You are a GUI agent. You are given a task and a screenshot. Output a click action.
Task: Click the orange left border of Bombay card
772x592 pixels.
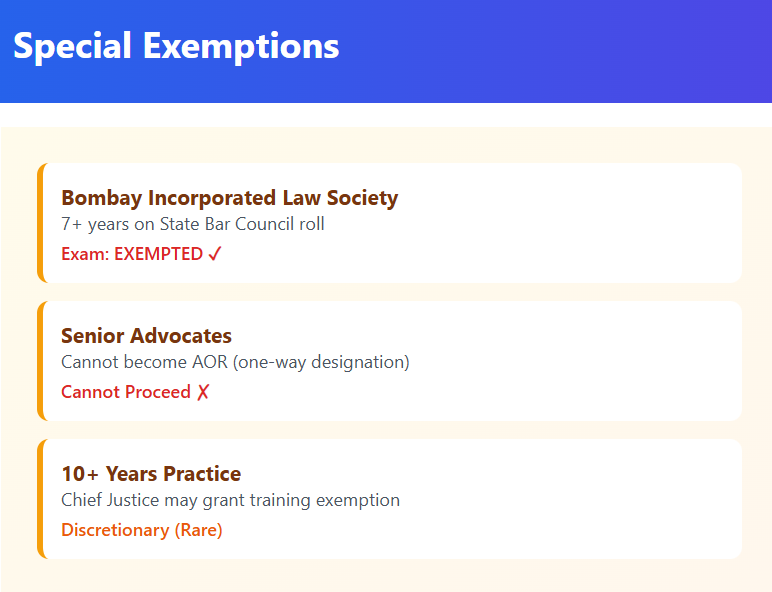click(x=41, y=223)
